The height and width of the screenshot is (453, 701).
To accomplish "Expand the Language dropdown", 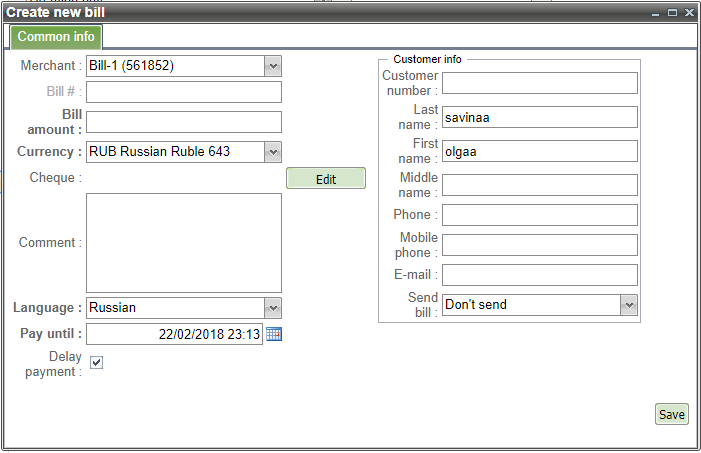I will pos(273,308).
